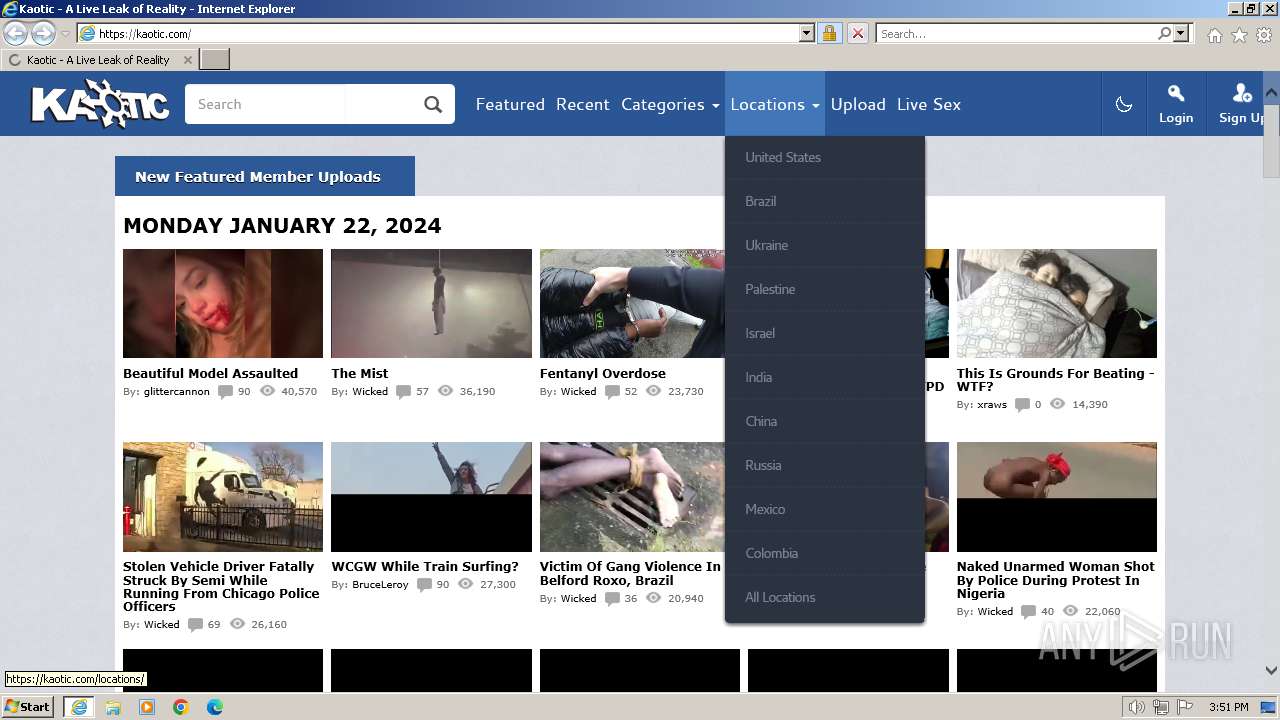Open the Recent page

coord(583,104)
